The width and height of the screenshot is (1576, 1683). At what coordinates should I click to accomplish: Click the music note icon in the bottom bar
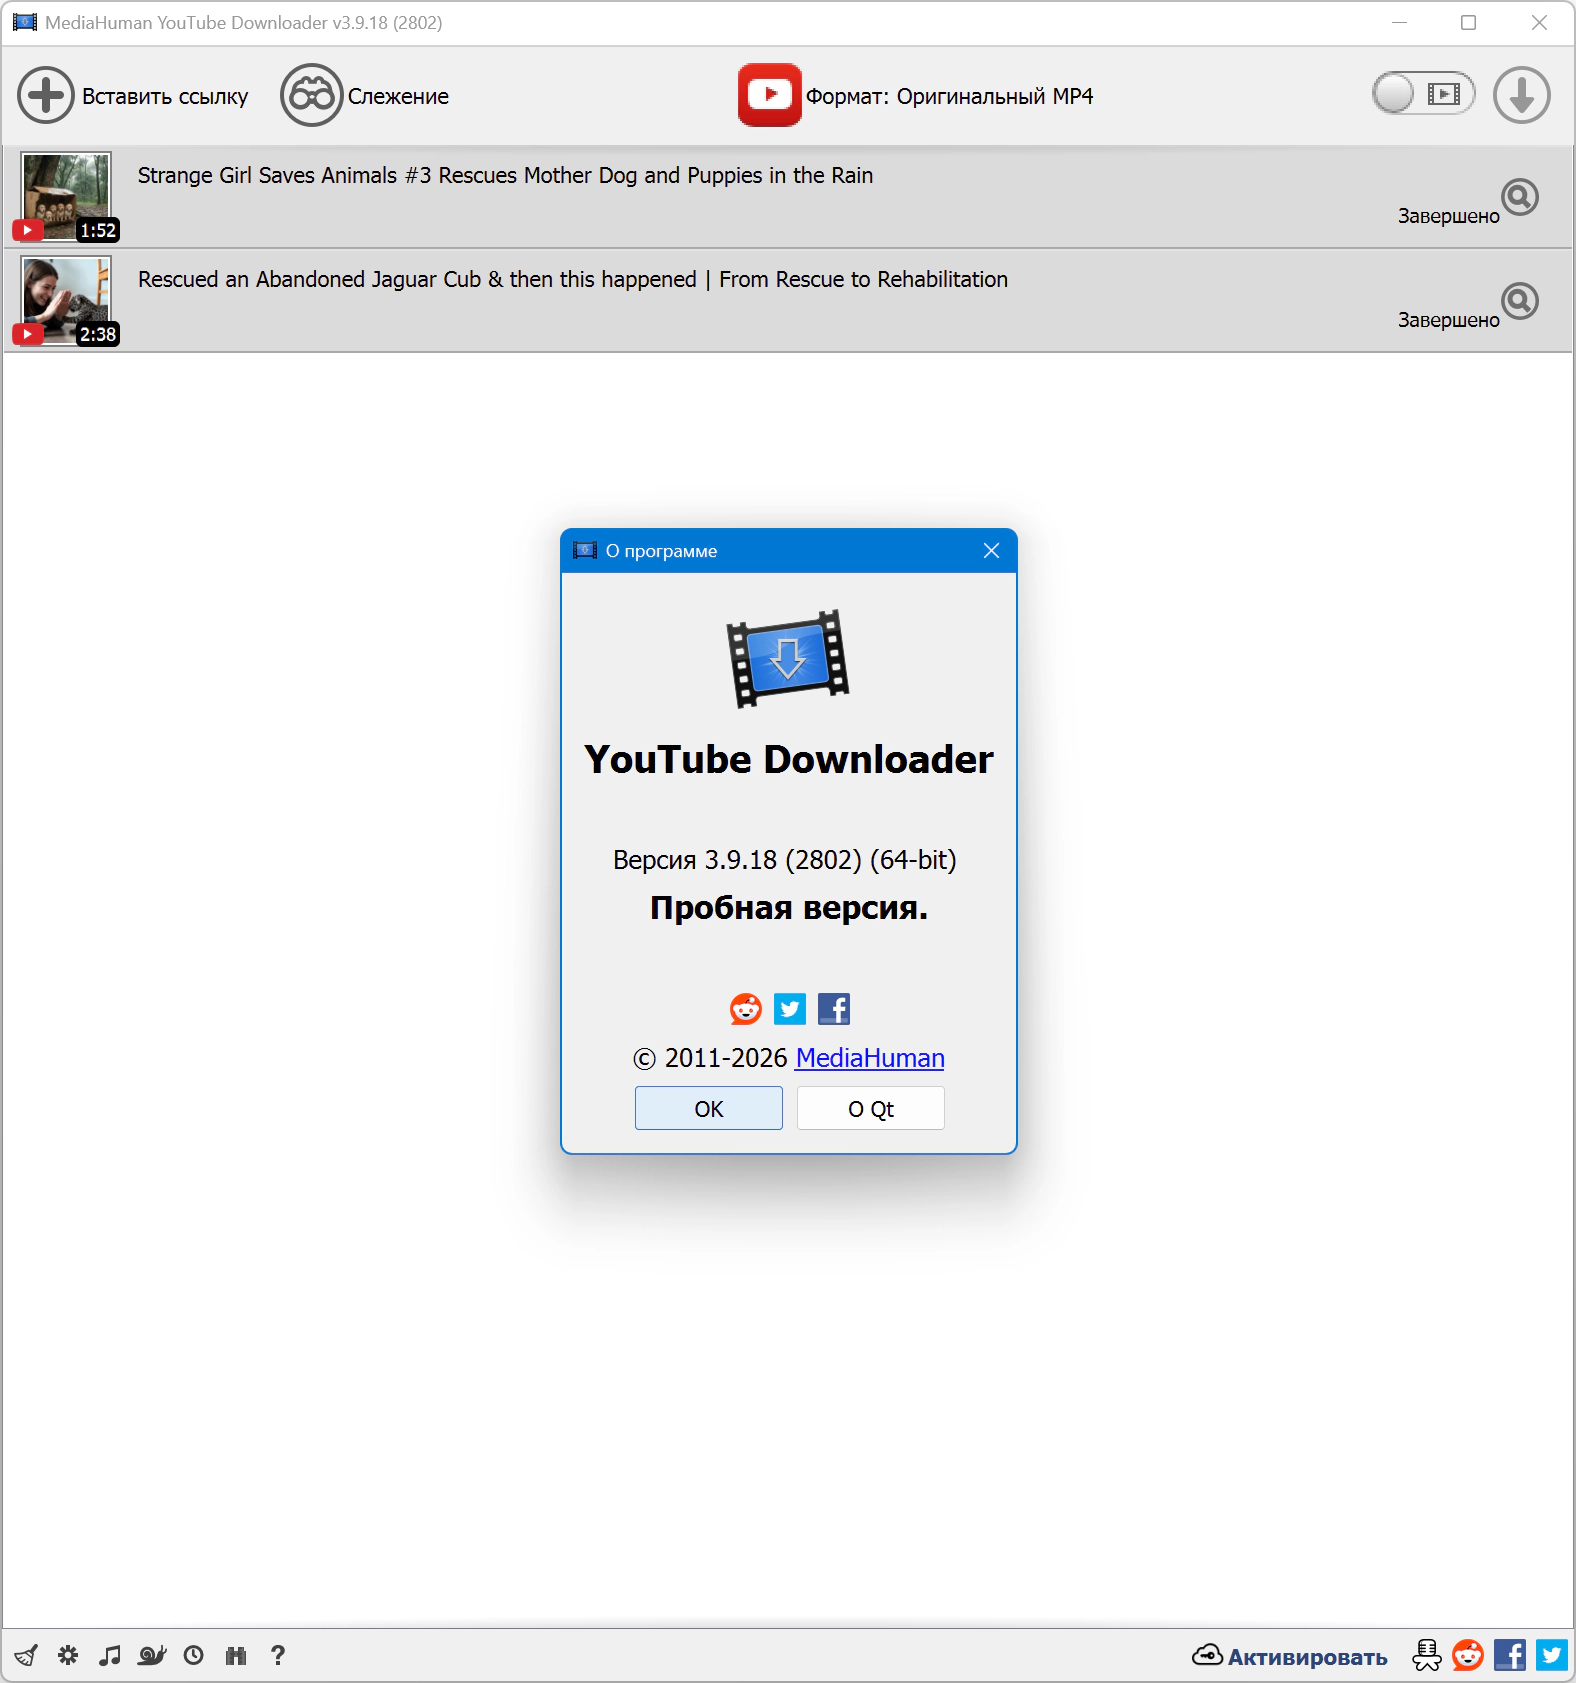110,1656
